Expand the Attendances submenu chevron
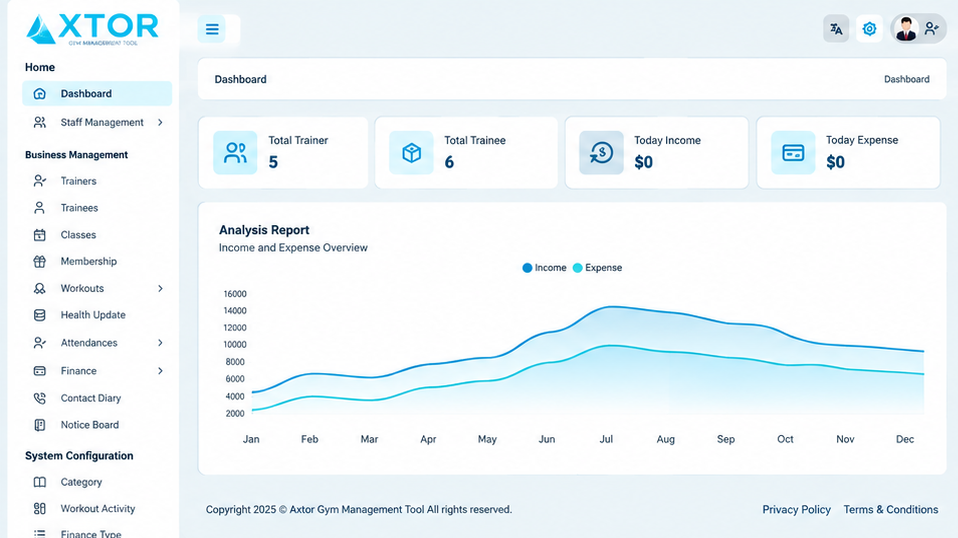 pyautogui.click(x=160, y=343)
